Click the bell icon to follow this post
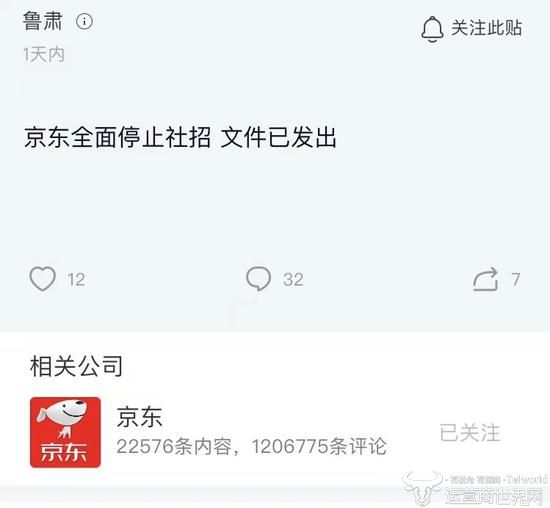Image resolution: width=550 pixels, height=508 pixels. point(432,29)
